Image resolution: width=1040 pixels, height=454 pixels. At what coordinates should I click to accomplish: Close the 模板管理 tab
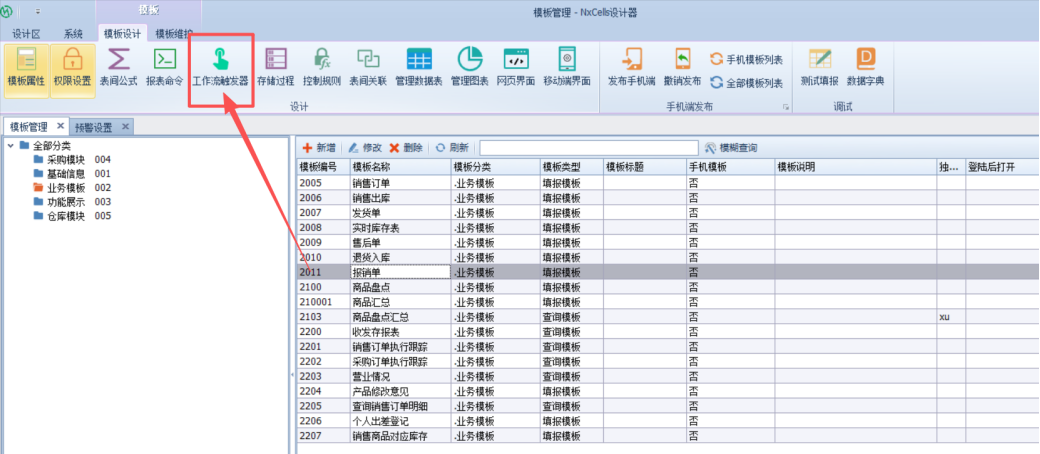[x=60, y=126]
